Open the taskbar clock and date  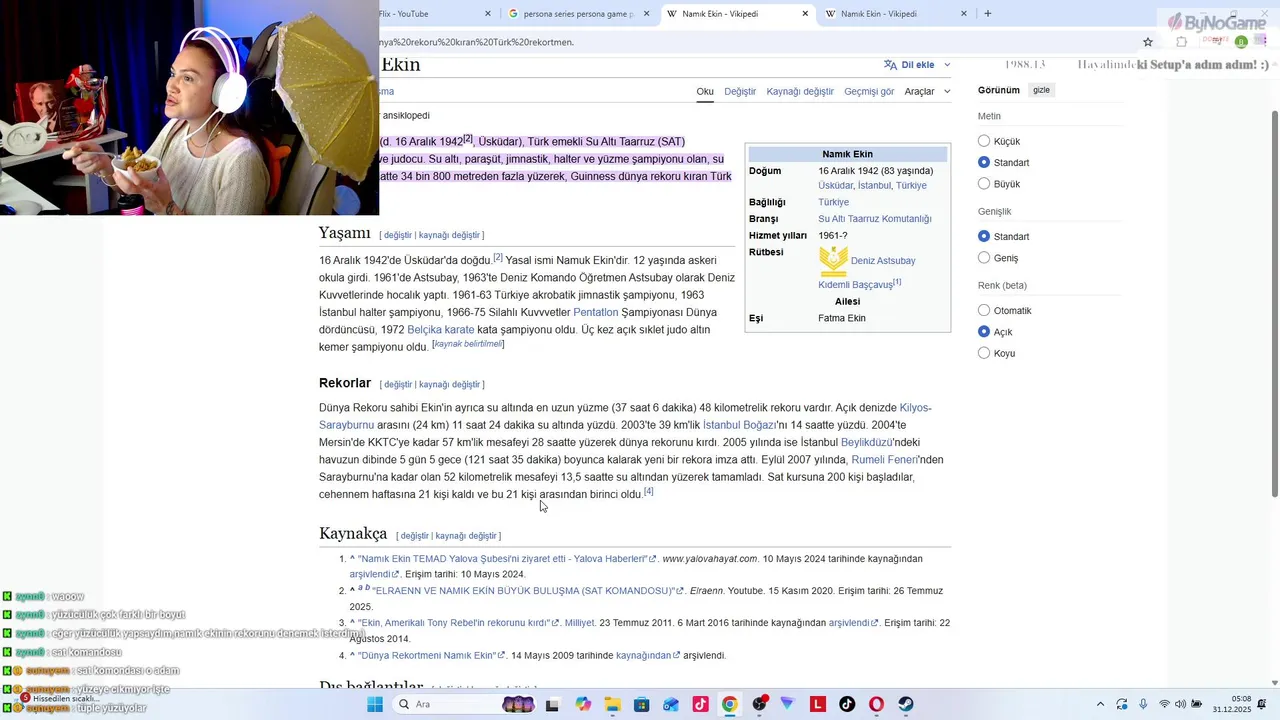click(x=1232, y=704)
